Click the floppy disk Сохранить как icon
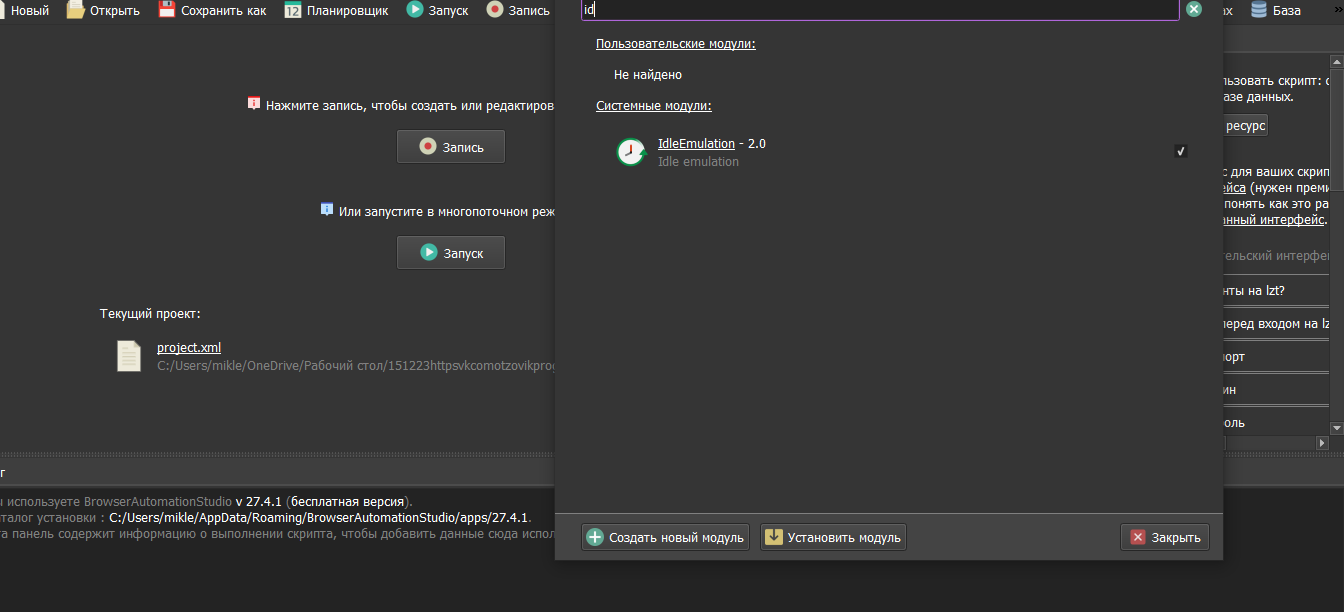 [167, 10]
